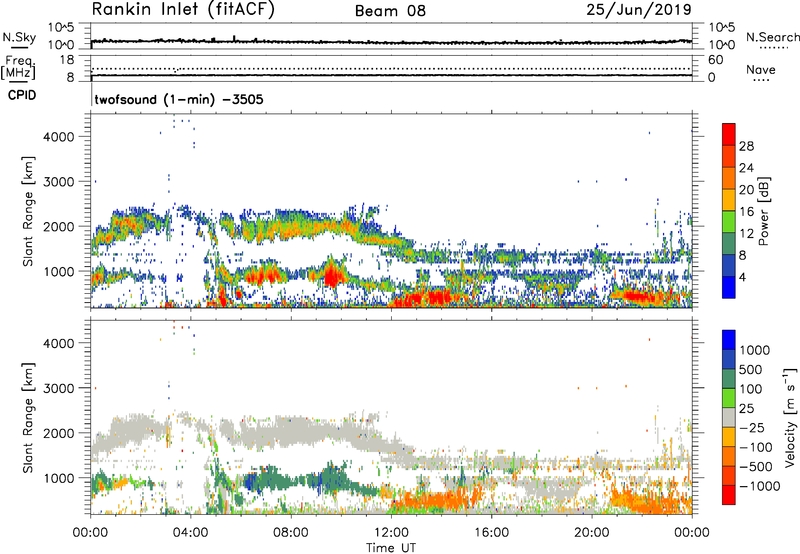This screenshot has height=554, width=800.
Task: Click the red top segment of Power color bar
Action: click(x=729, y=134)
